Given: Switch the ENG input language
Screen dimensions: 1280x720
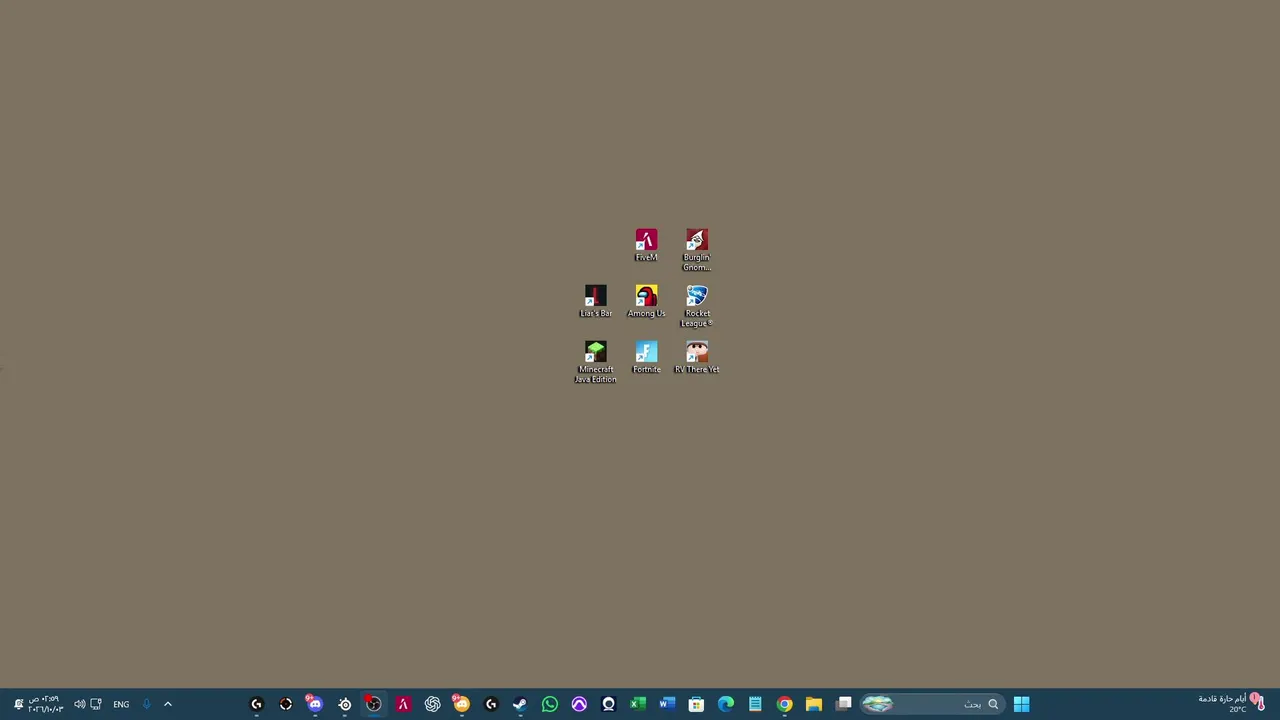Looking at the screenshot, I should (121, 704).
